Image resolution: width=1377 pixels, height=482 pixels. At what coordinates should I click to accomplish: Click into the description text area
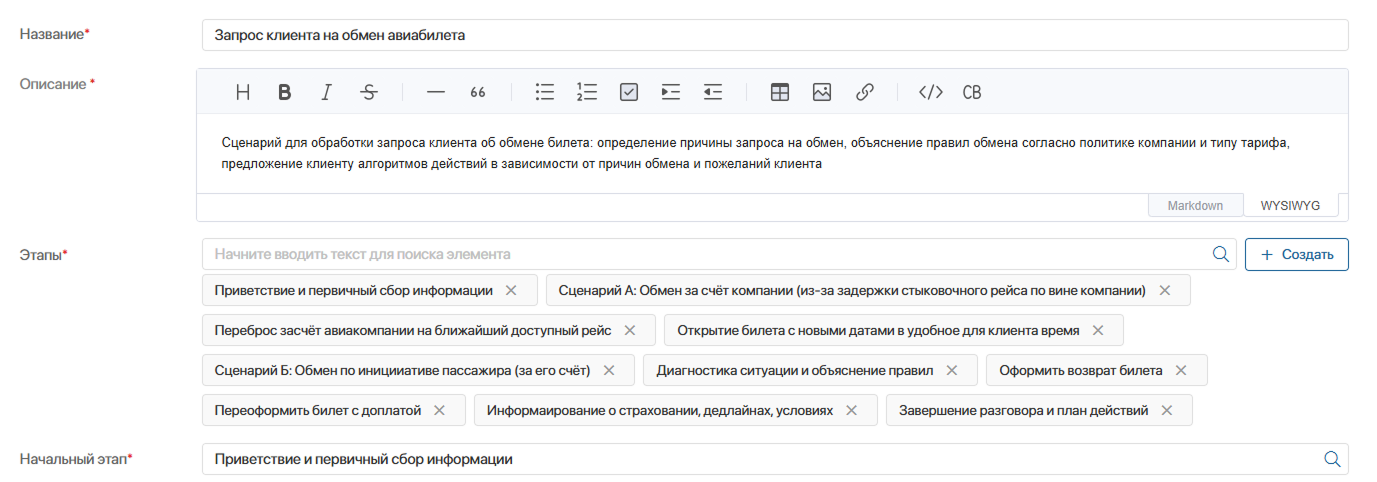(x=772, y=153)
